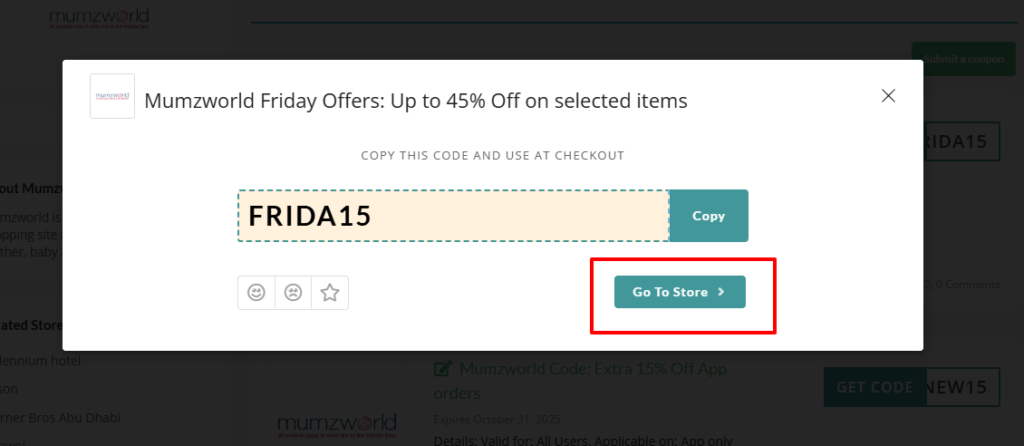The width and height of the screenshot is (1024, 446).
Task: Click the Mumzworld Friday Offers popup title
Action: click(416, 101)
